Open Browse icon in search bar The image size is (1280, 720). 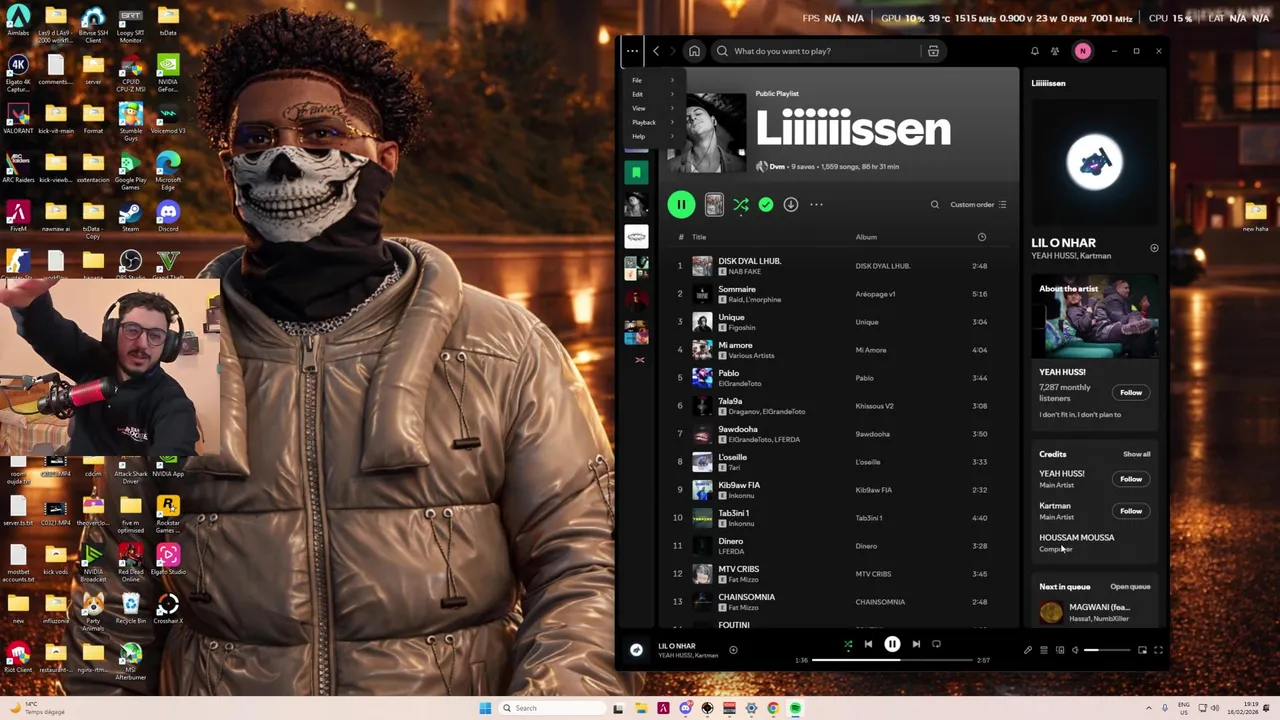click(x=933, y=51)
